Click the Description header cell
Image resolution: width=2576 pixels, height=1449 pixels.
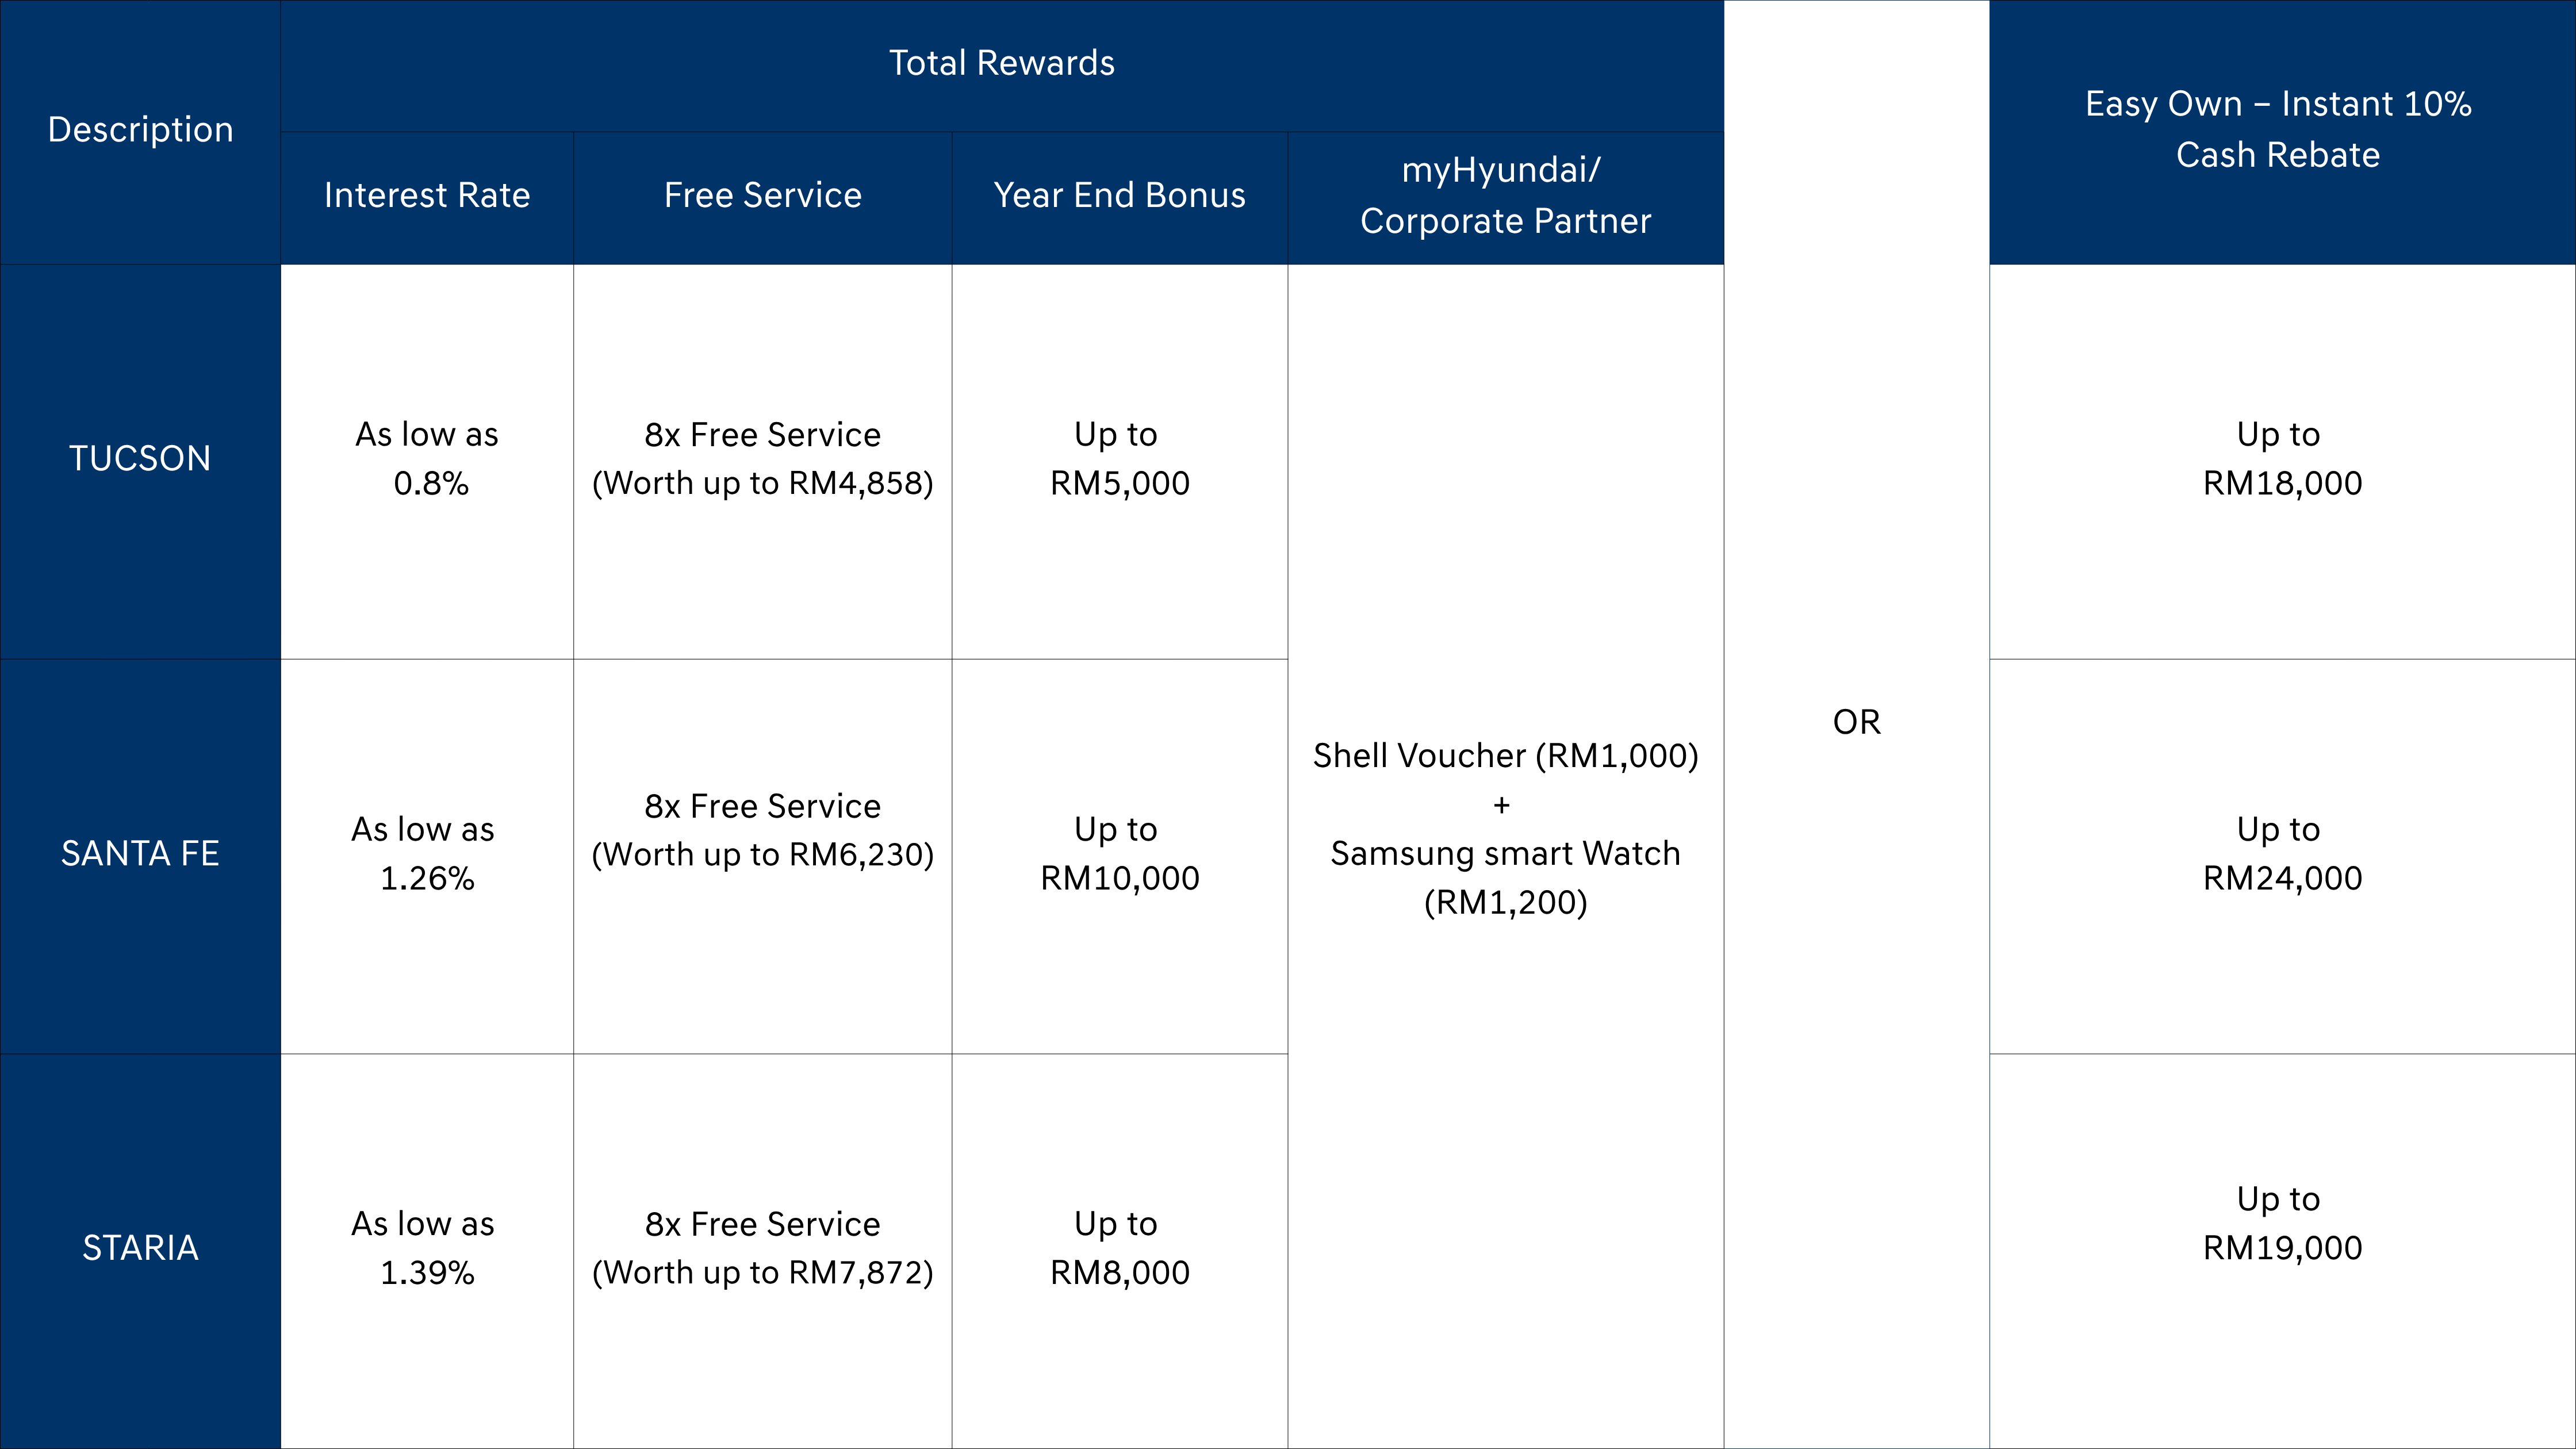click(x=140, y=130)
